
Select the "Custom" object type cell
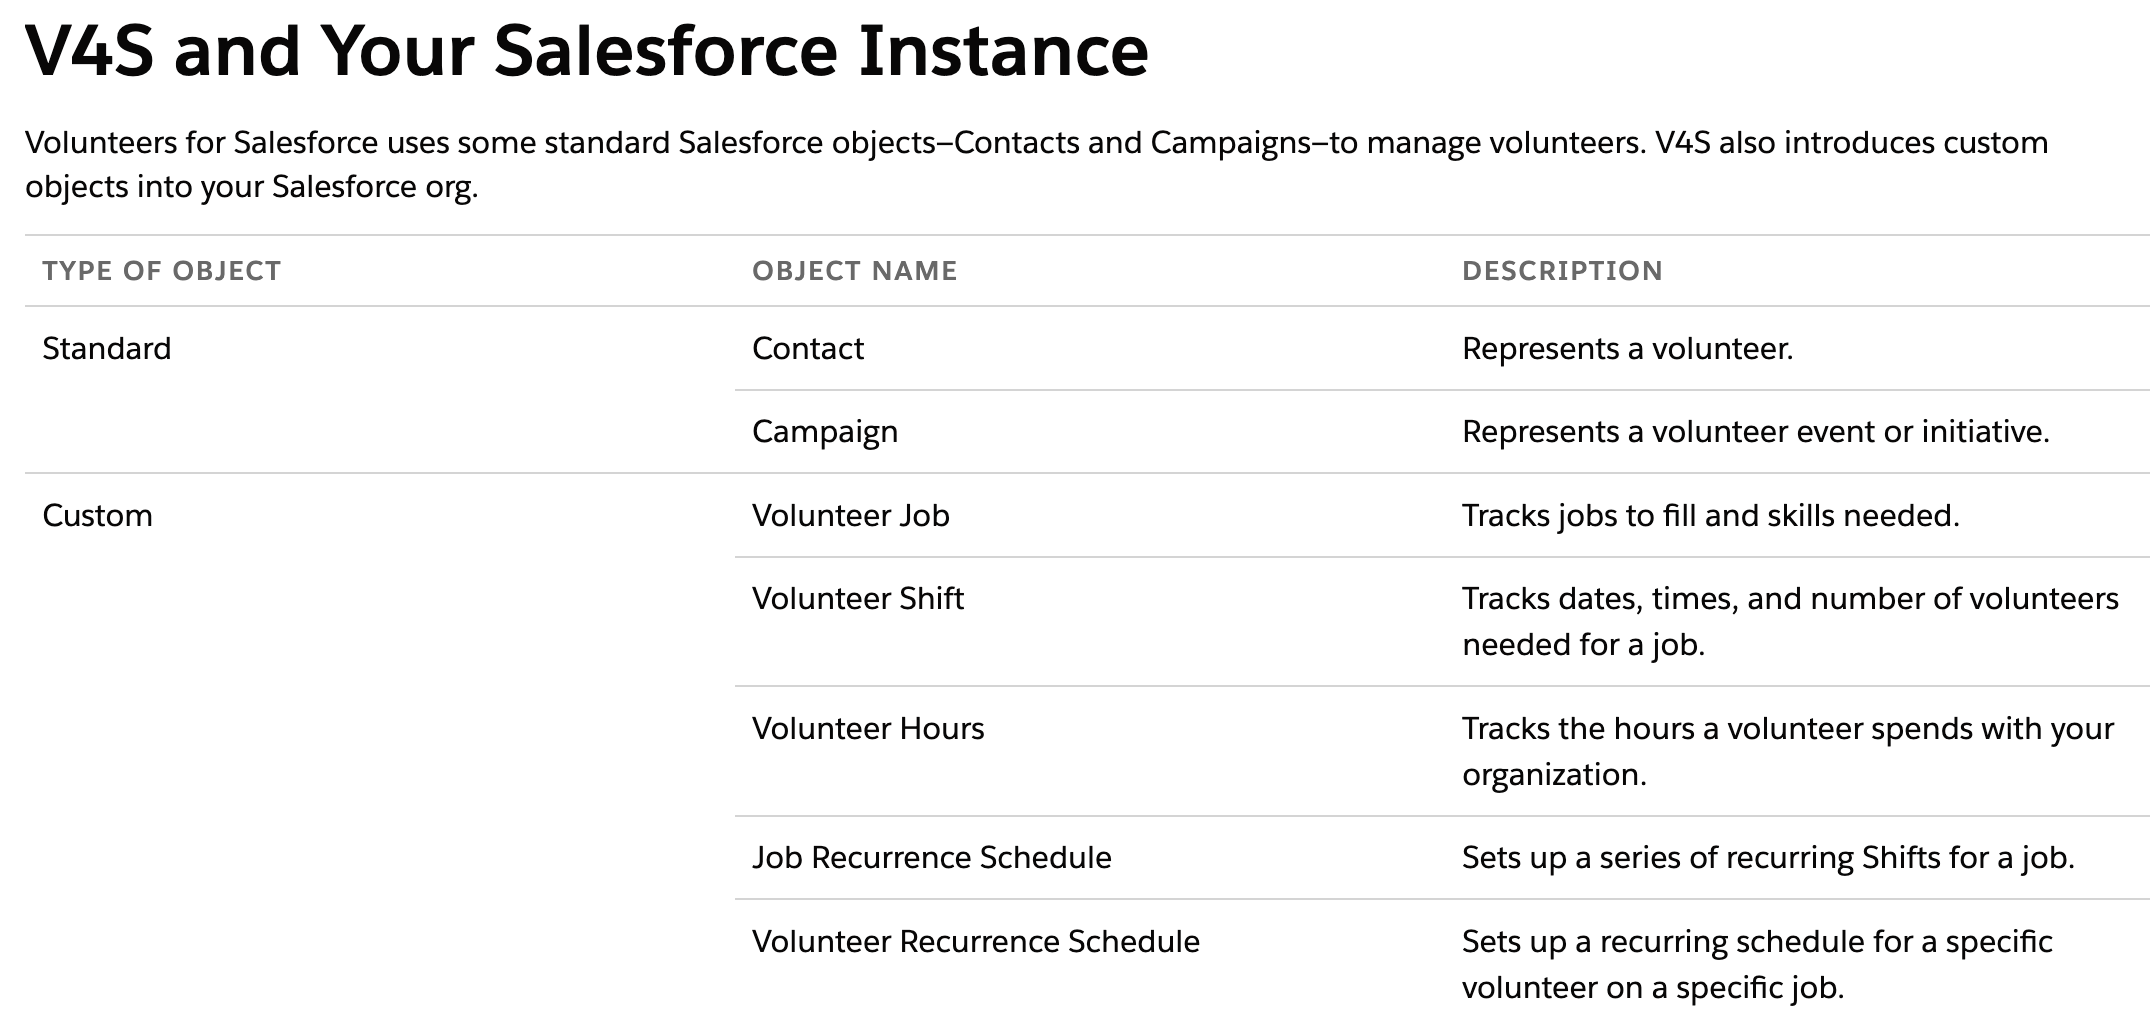pyautogui.click(x=98, y=516)
